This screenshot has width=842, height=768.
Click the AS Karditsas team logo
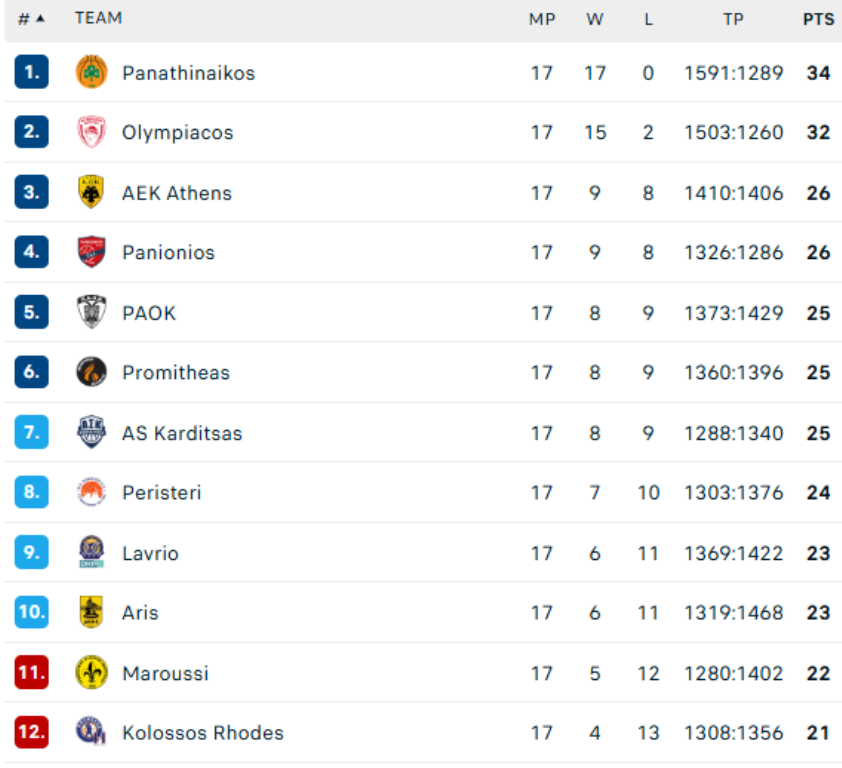91,432
